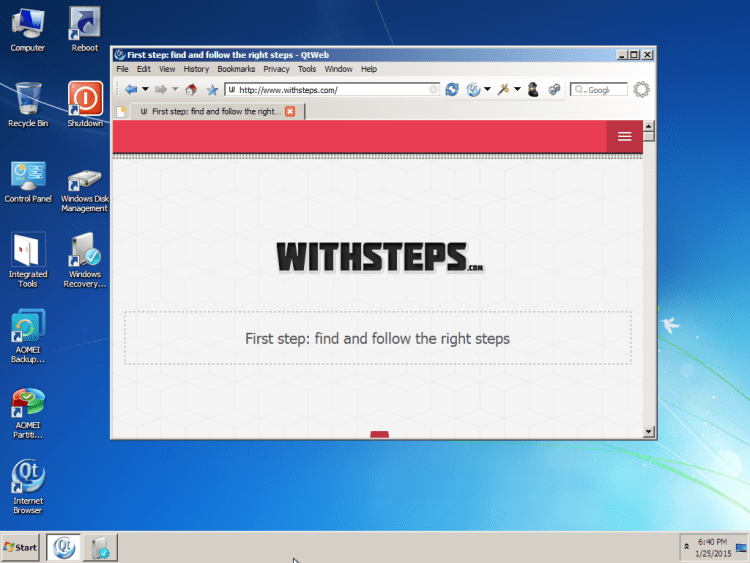This screenshot has width=750, height=563.
Task: Select the Recycle Bin desktop icon
Action: click(x=28, y=105)
